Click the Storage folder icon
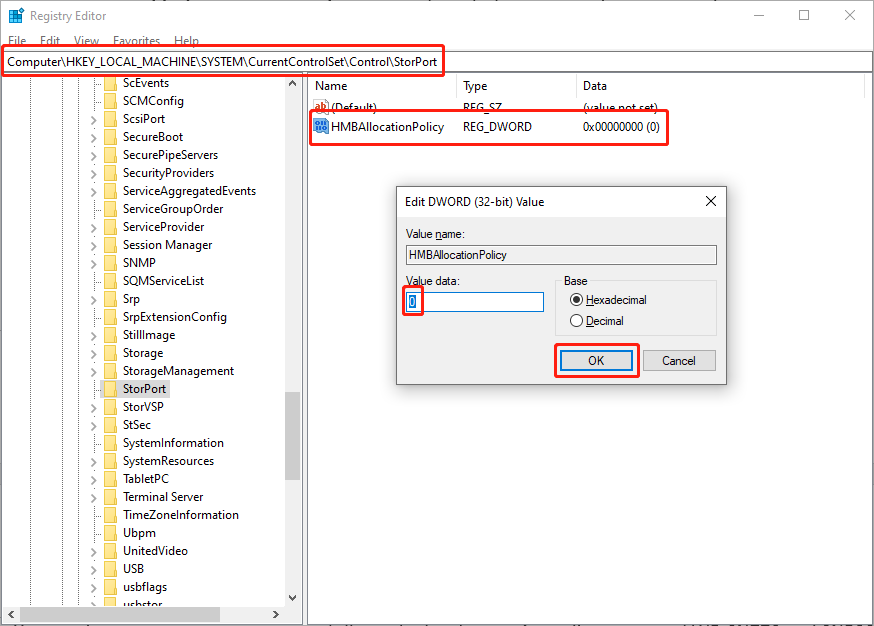The height and width of the screenshot is (626, 874). point(111,353)
